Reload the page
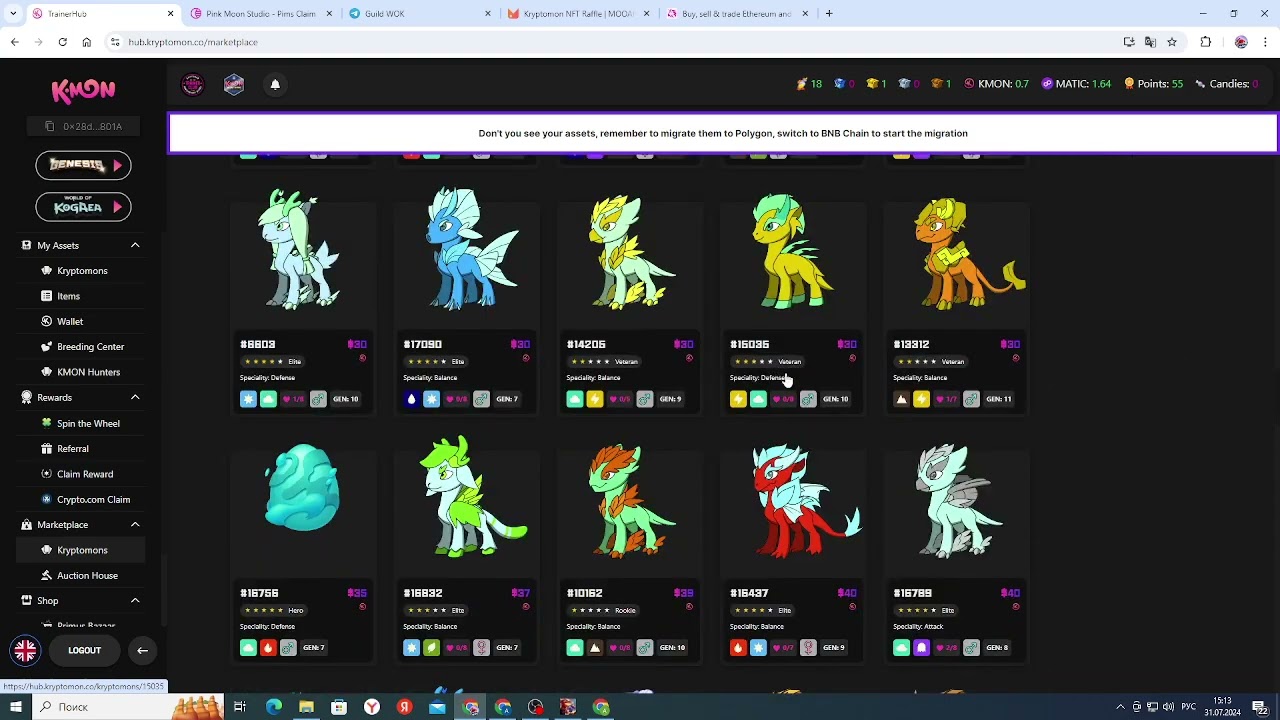This screenshot has width=1280, height=720. point(62,42)
